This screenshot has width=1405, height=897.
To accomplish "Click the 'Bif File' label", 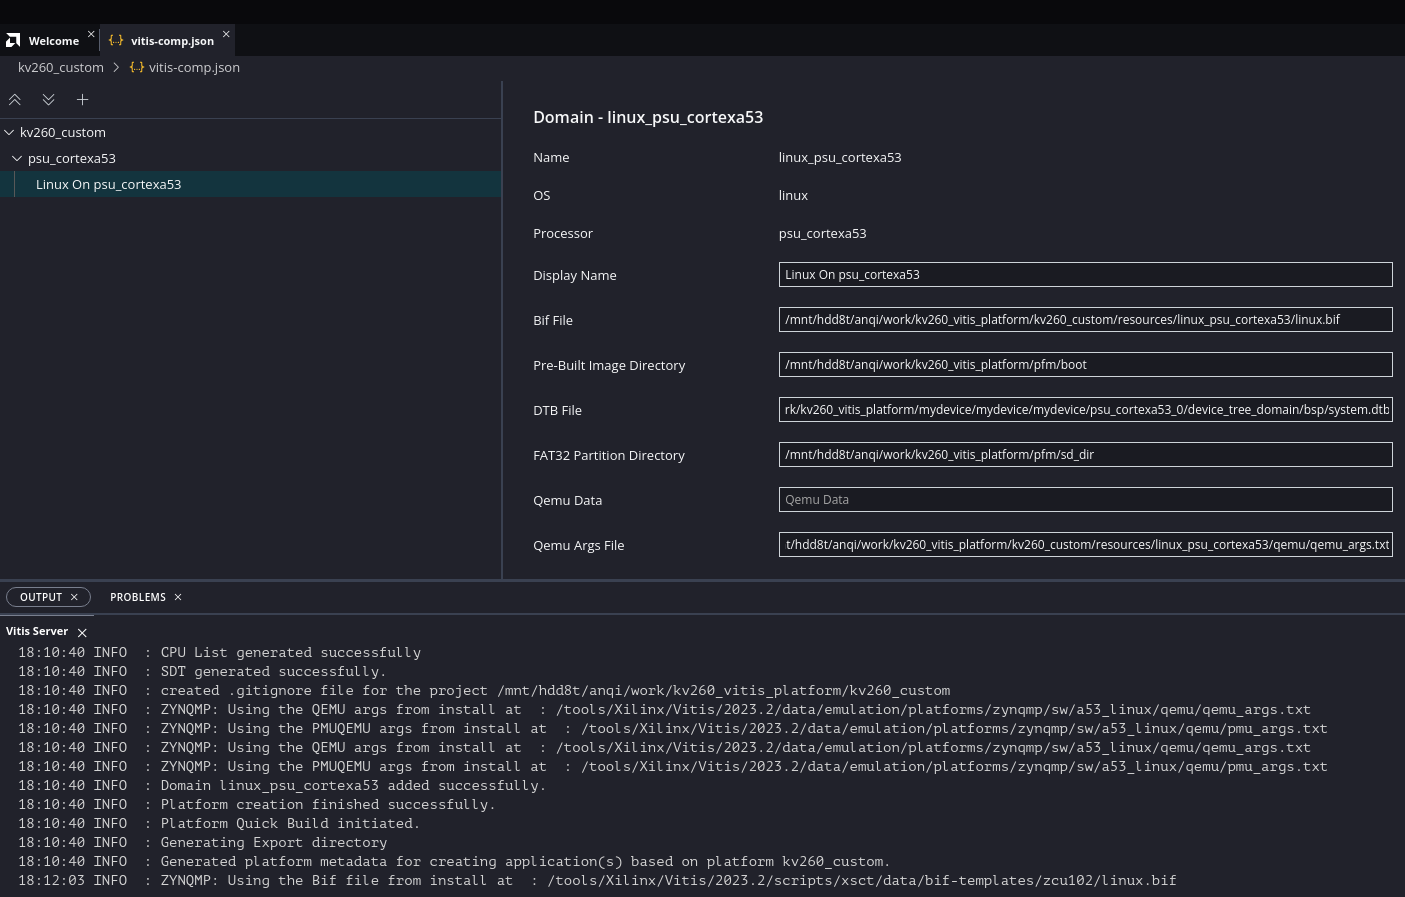I will [553, 321].
